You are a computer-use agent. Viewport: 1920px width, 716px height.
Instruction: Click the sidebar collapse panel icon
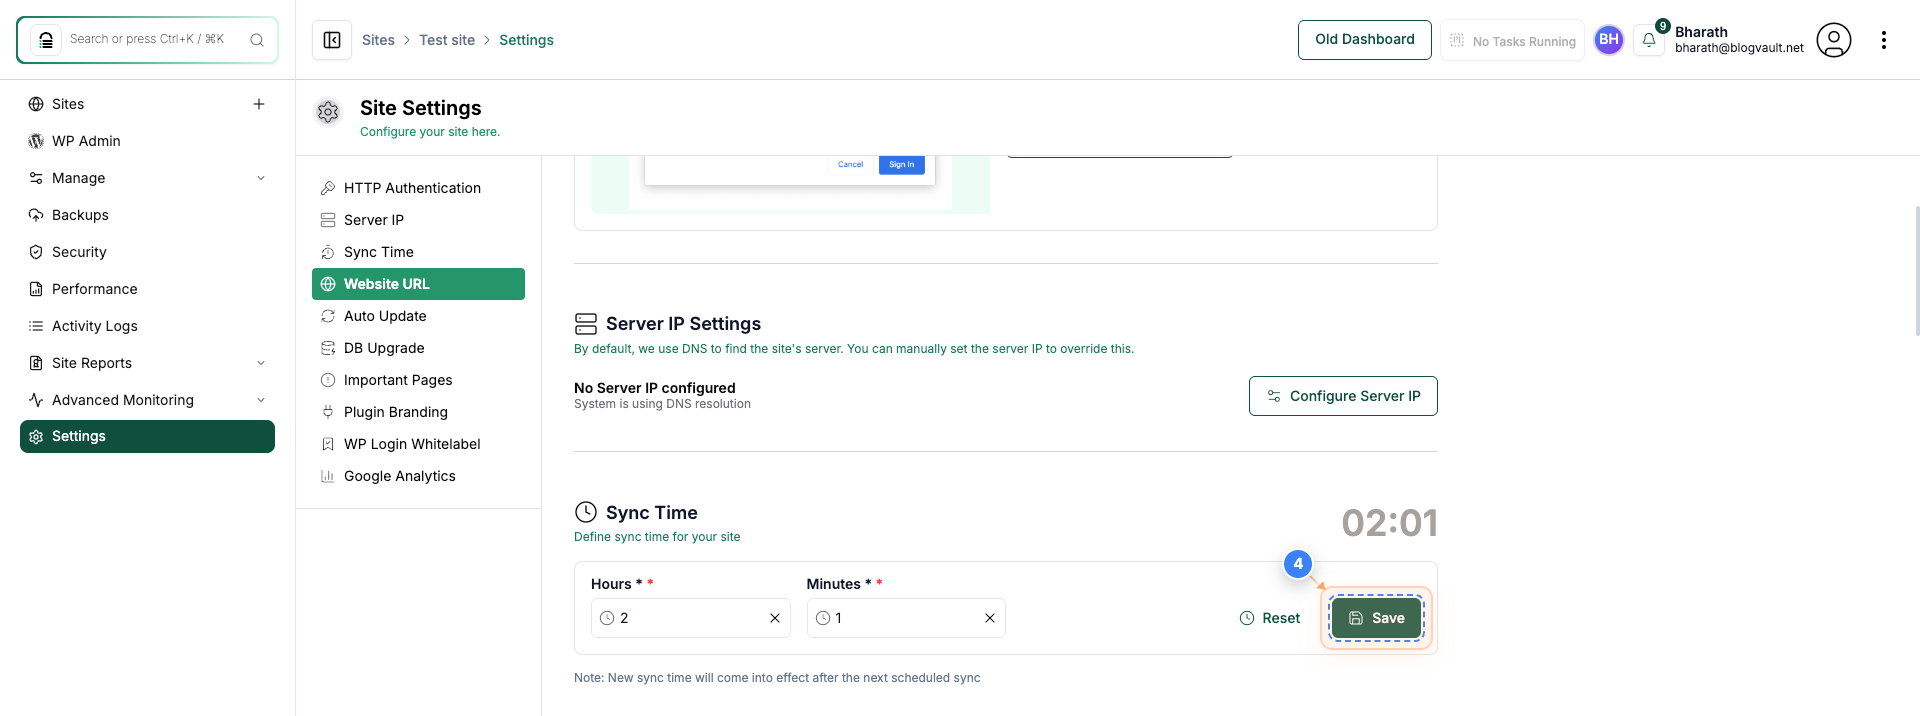(332, 40)
